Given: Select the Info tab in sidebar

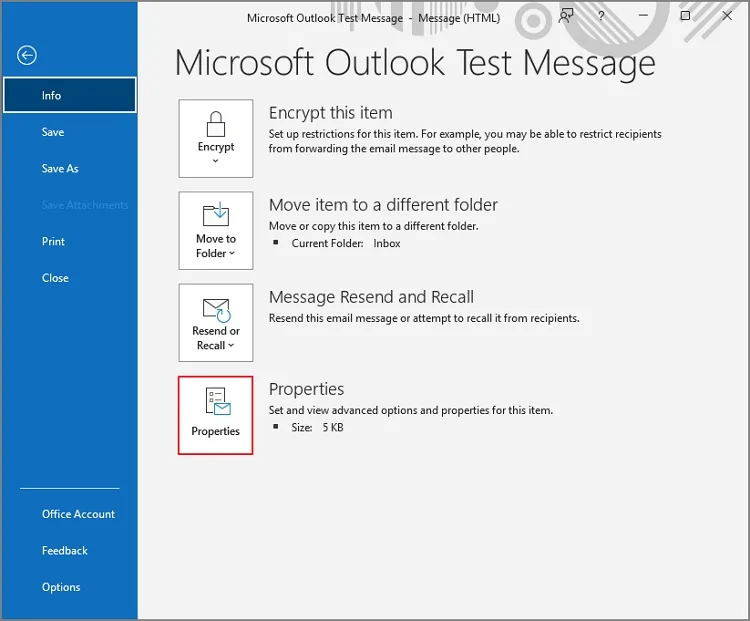Looking at the screenshot, I should 69,96.
